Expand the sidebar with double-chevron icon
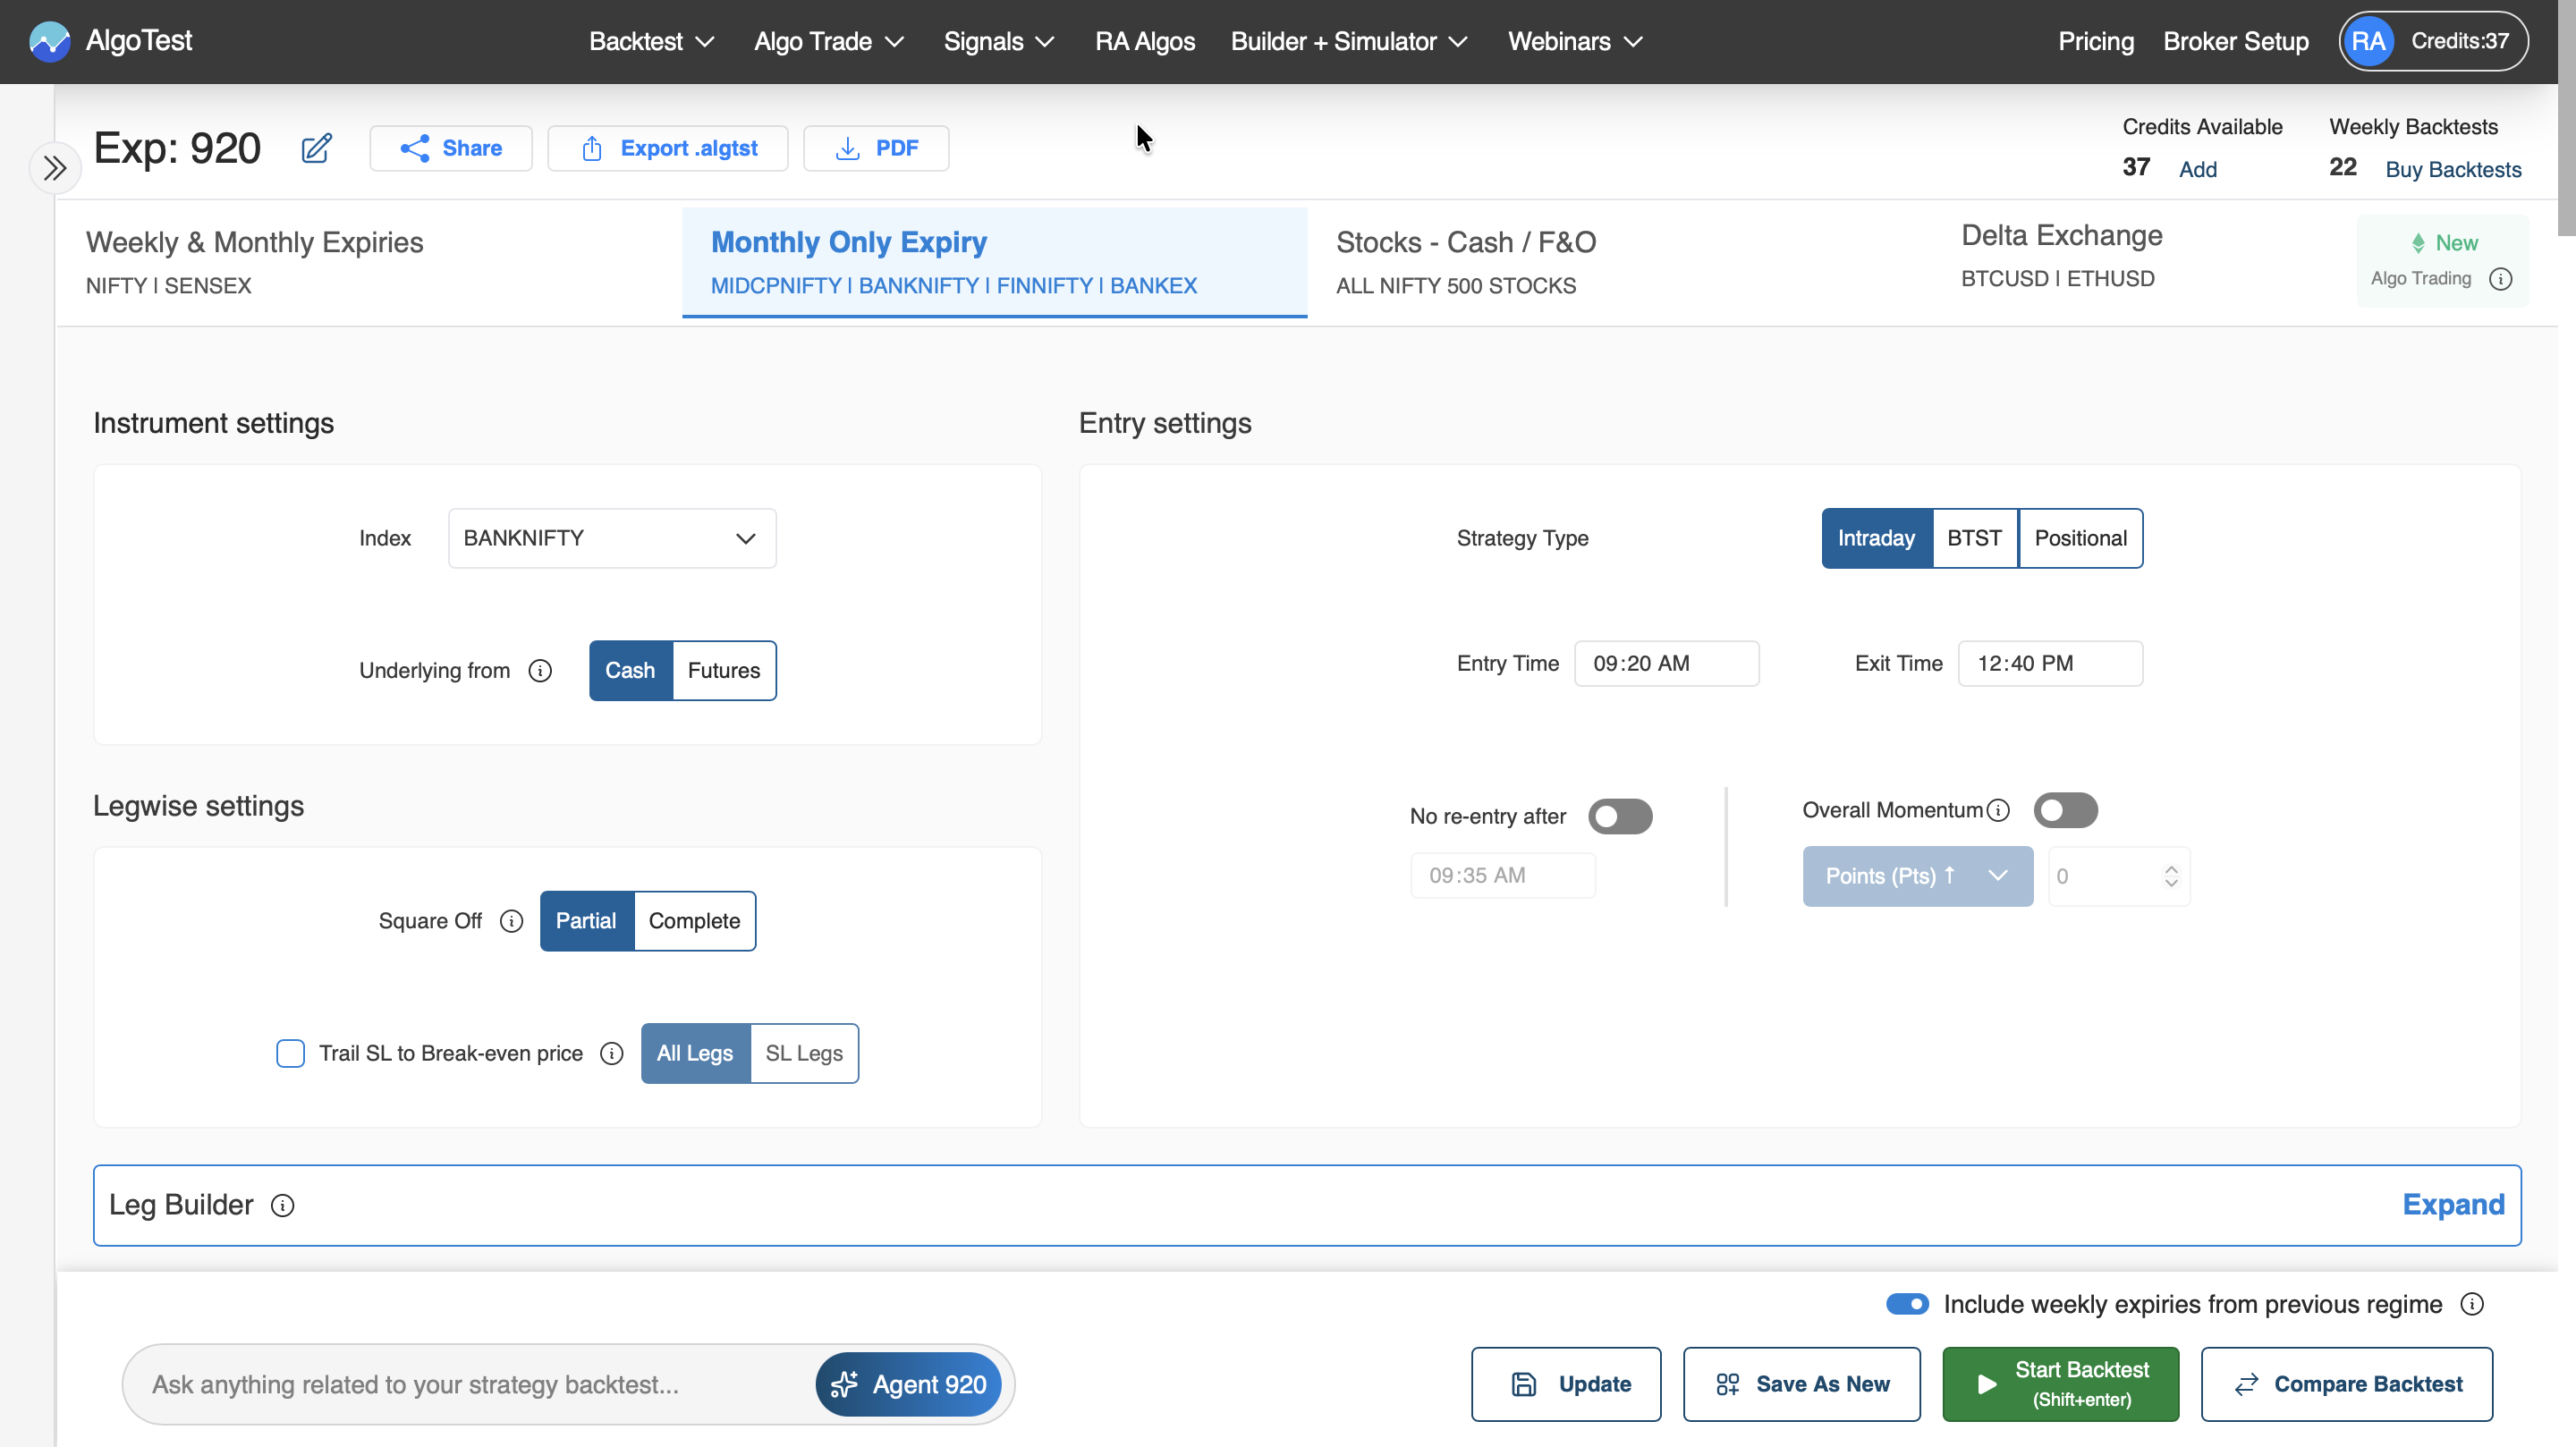 pos(55,168)
